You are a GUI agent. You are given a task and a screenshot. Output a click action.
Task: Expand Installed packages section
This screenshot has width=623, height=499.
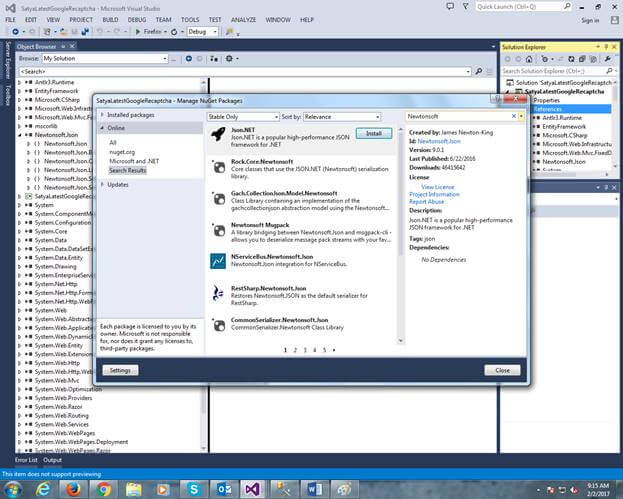tap(102, 115)
